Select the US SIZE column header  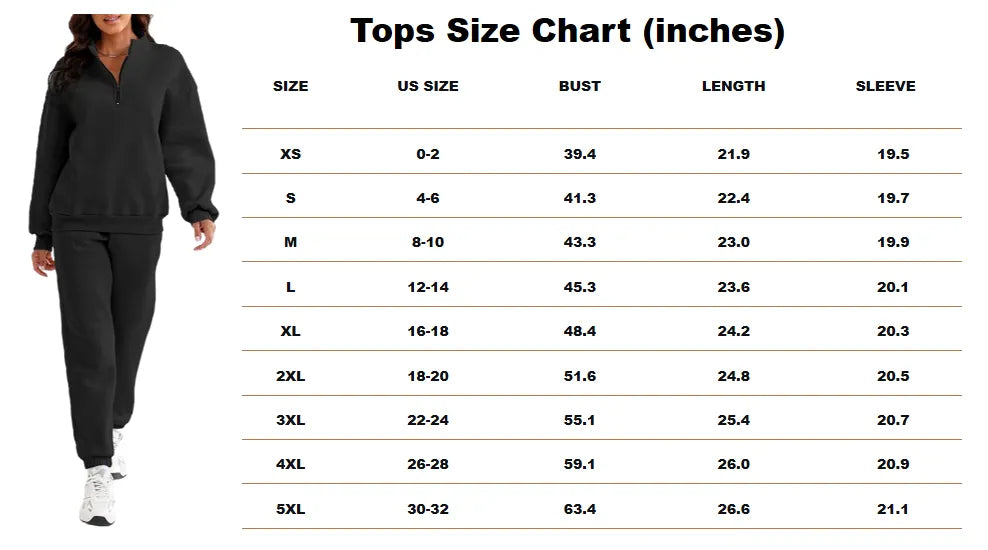pyautogui.click(x=428, y=86)
